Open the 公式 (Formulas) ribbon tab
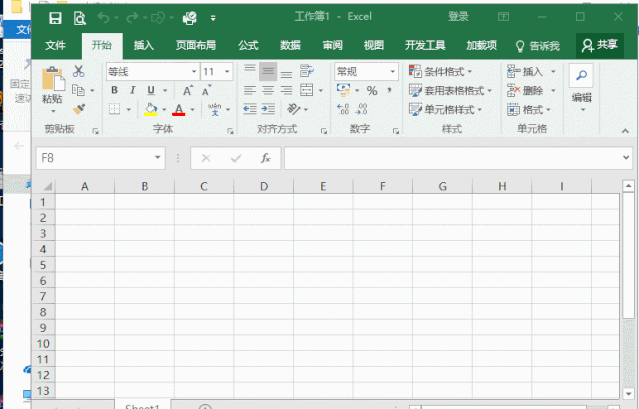 (248, 45)
